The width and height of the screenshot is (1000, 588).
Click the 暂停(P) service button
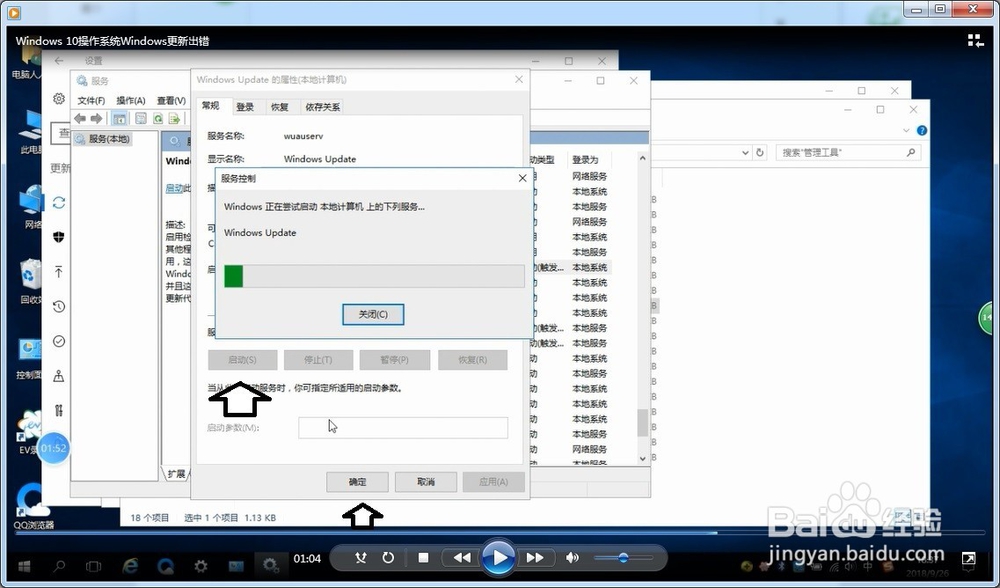pyautogui.click(x=394, y=360)
